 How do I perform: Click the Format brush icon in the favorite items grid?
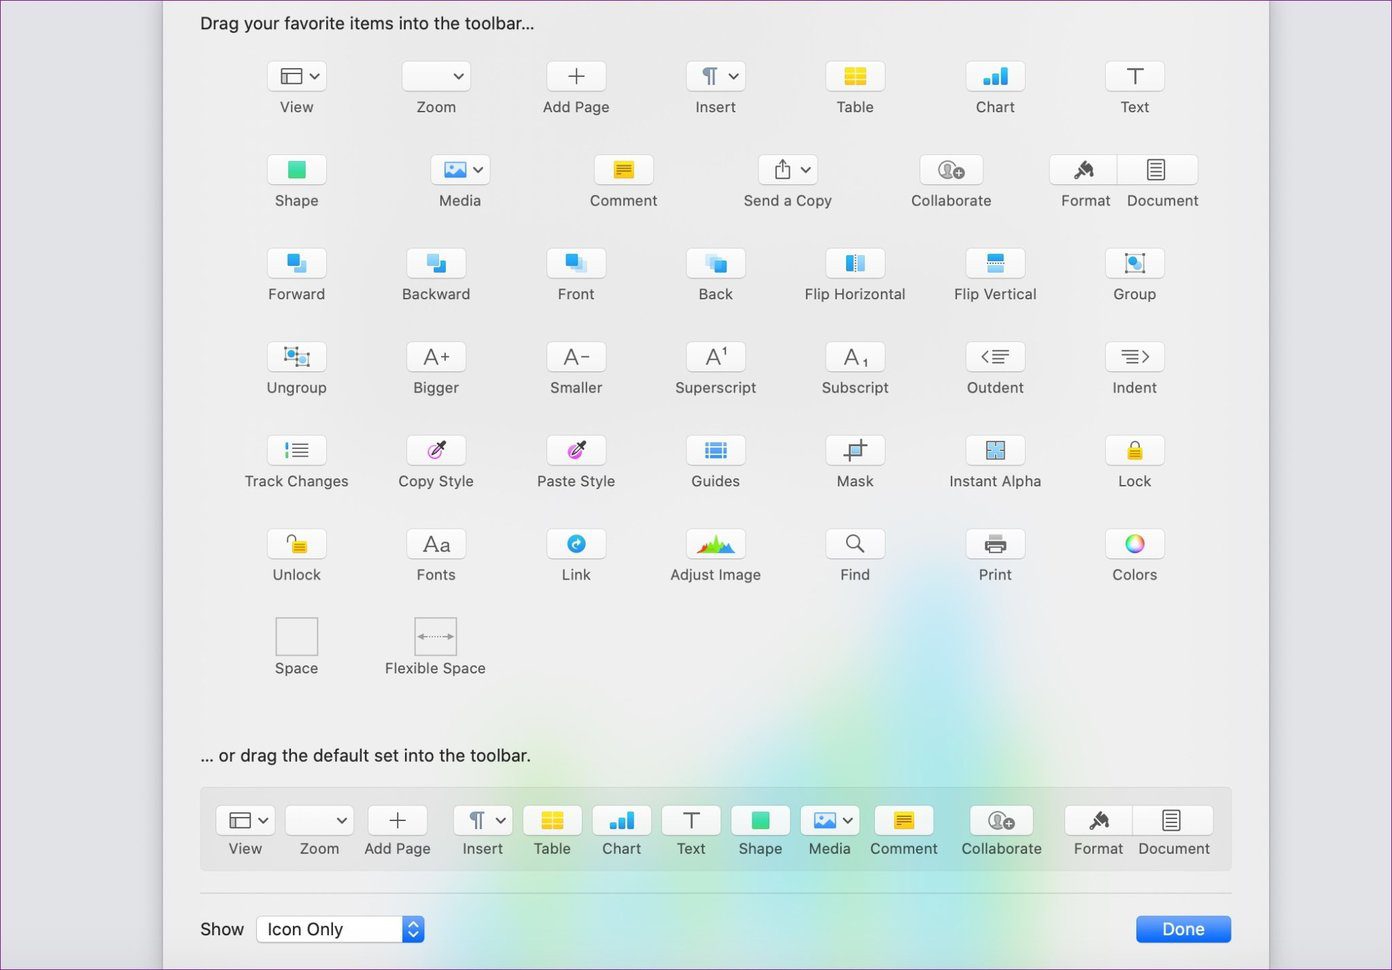click(1084, 170)
